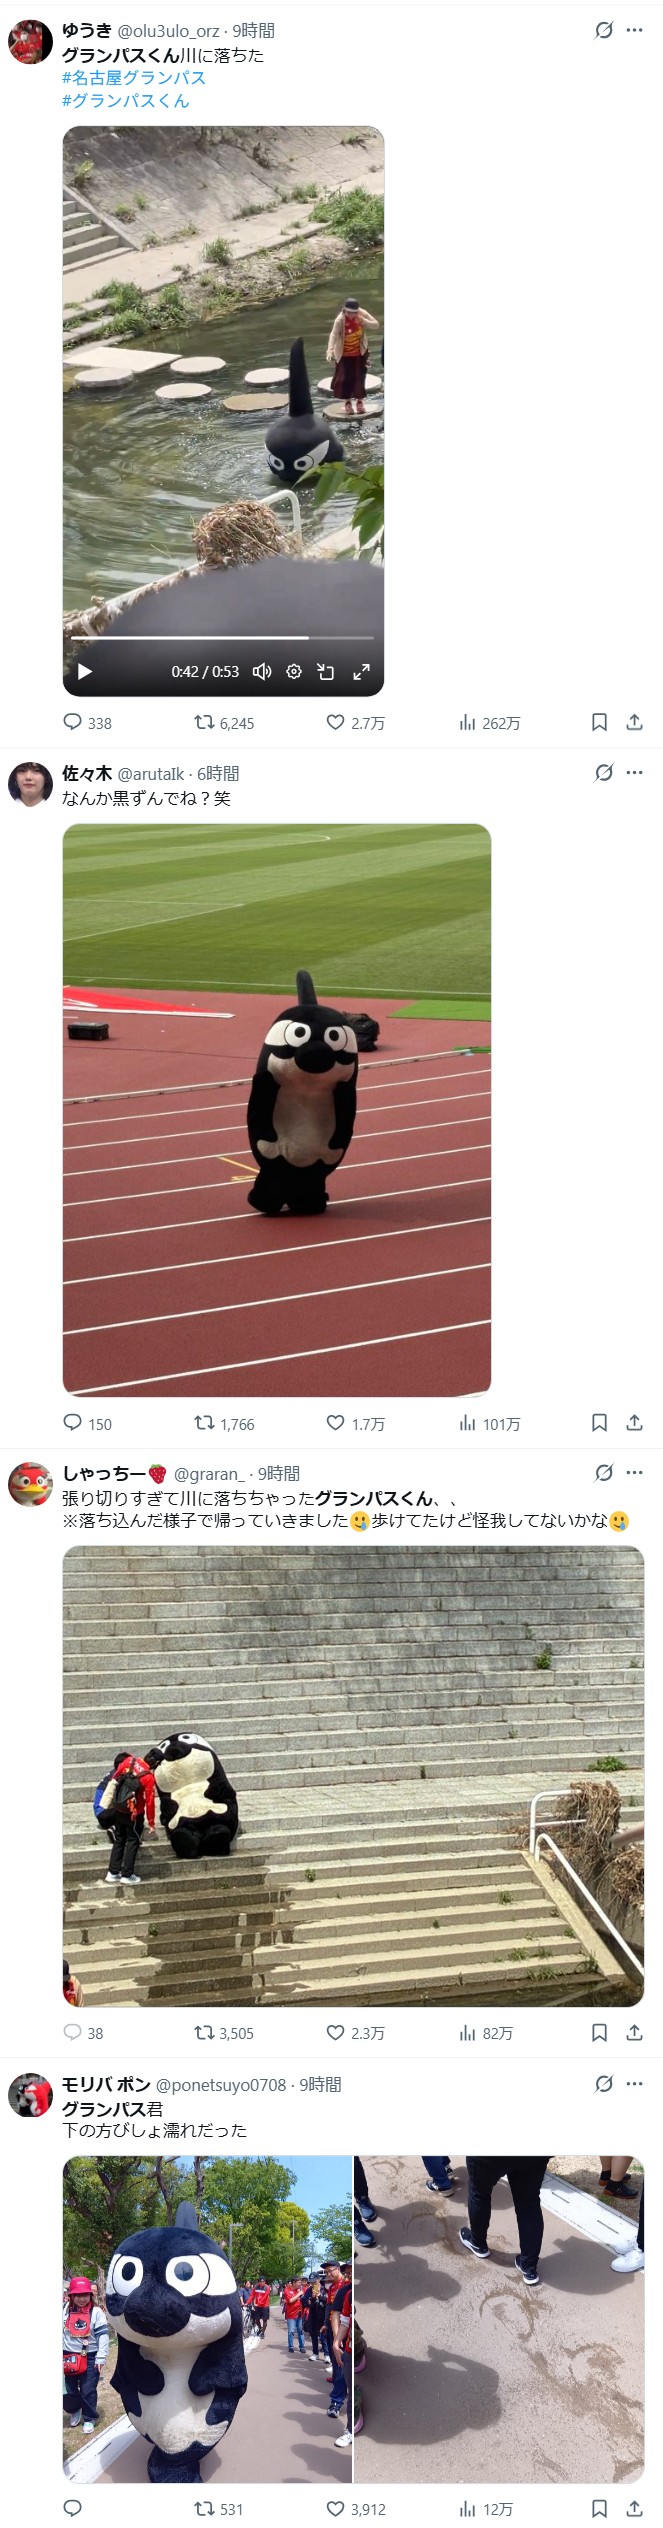Mute the video sound
The image size is (663, 2528).
coord(262,671)
